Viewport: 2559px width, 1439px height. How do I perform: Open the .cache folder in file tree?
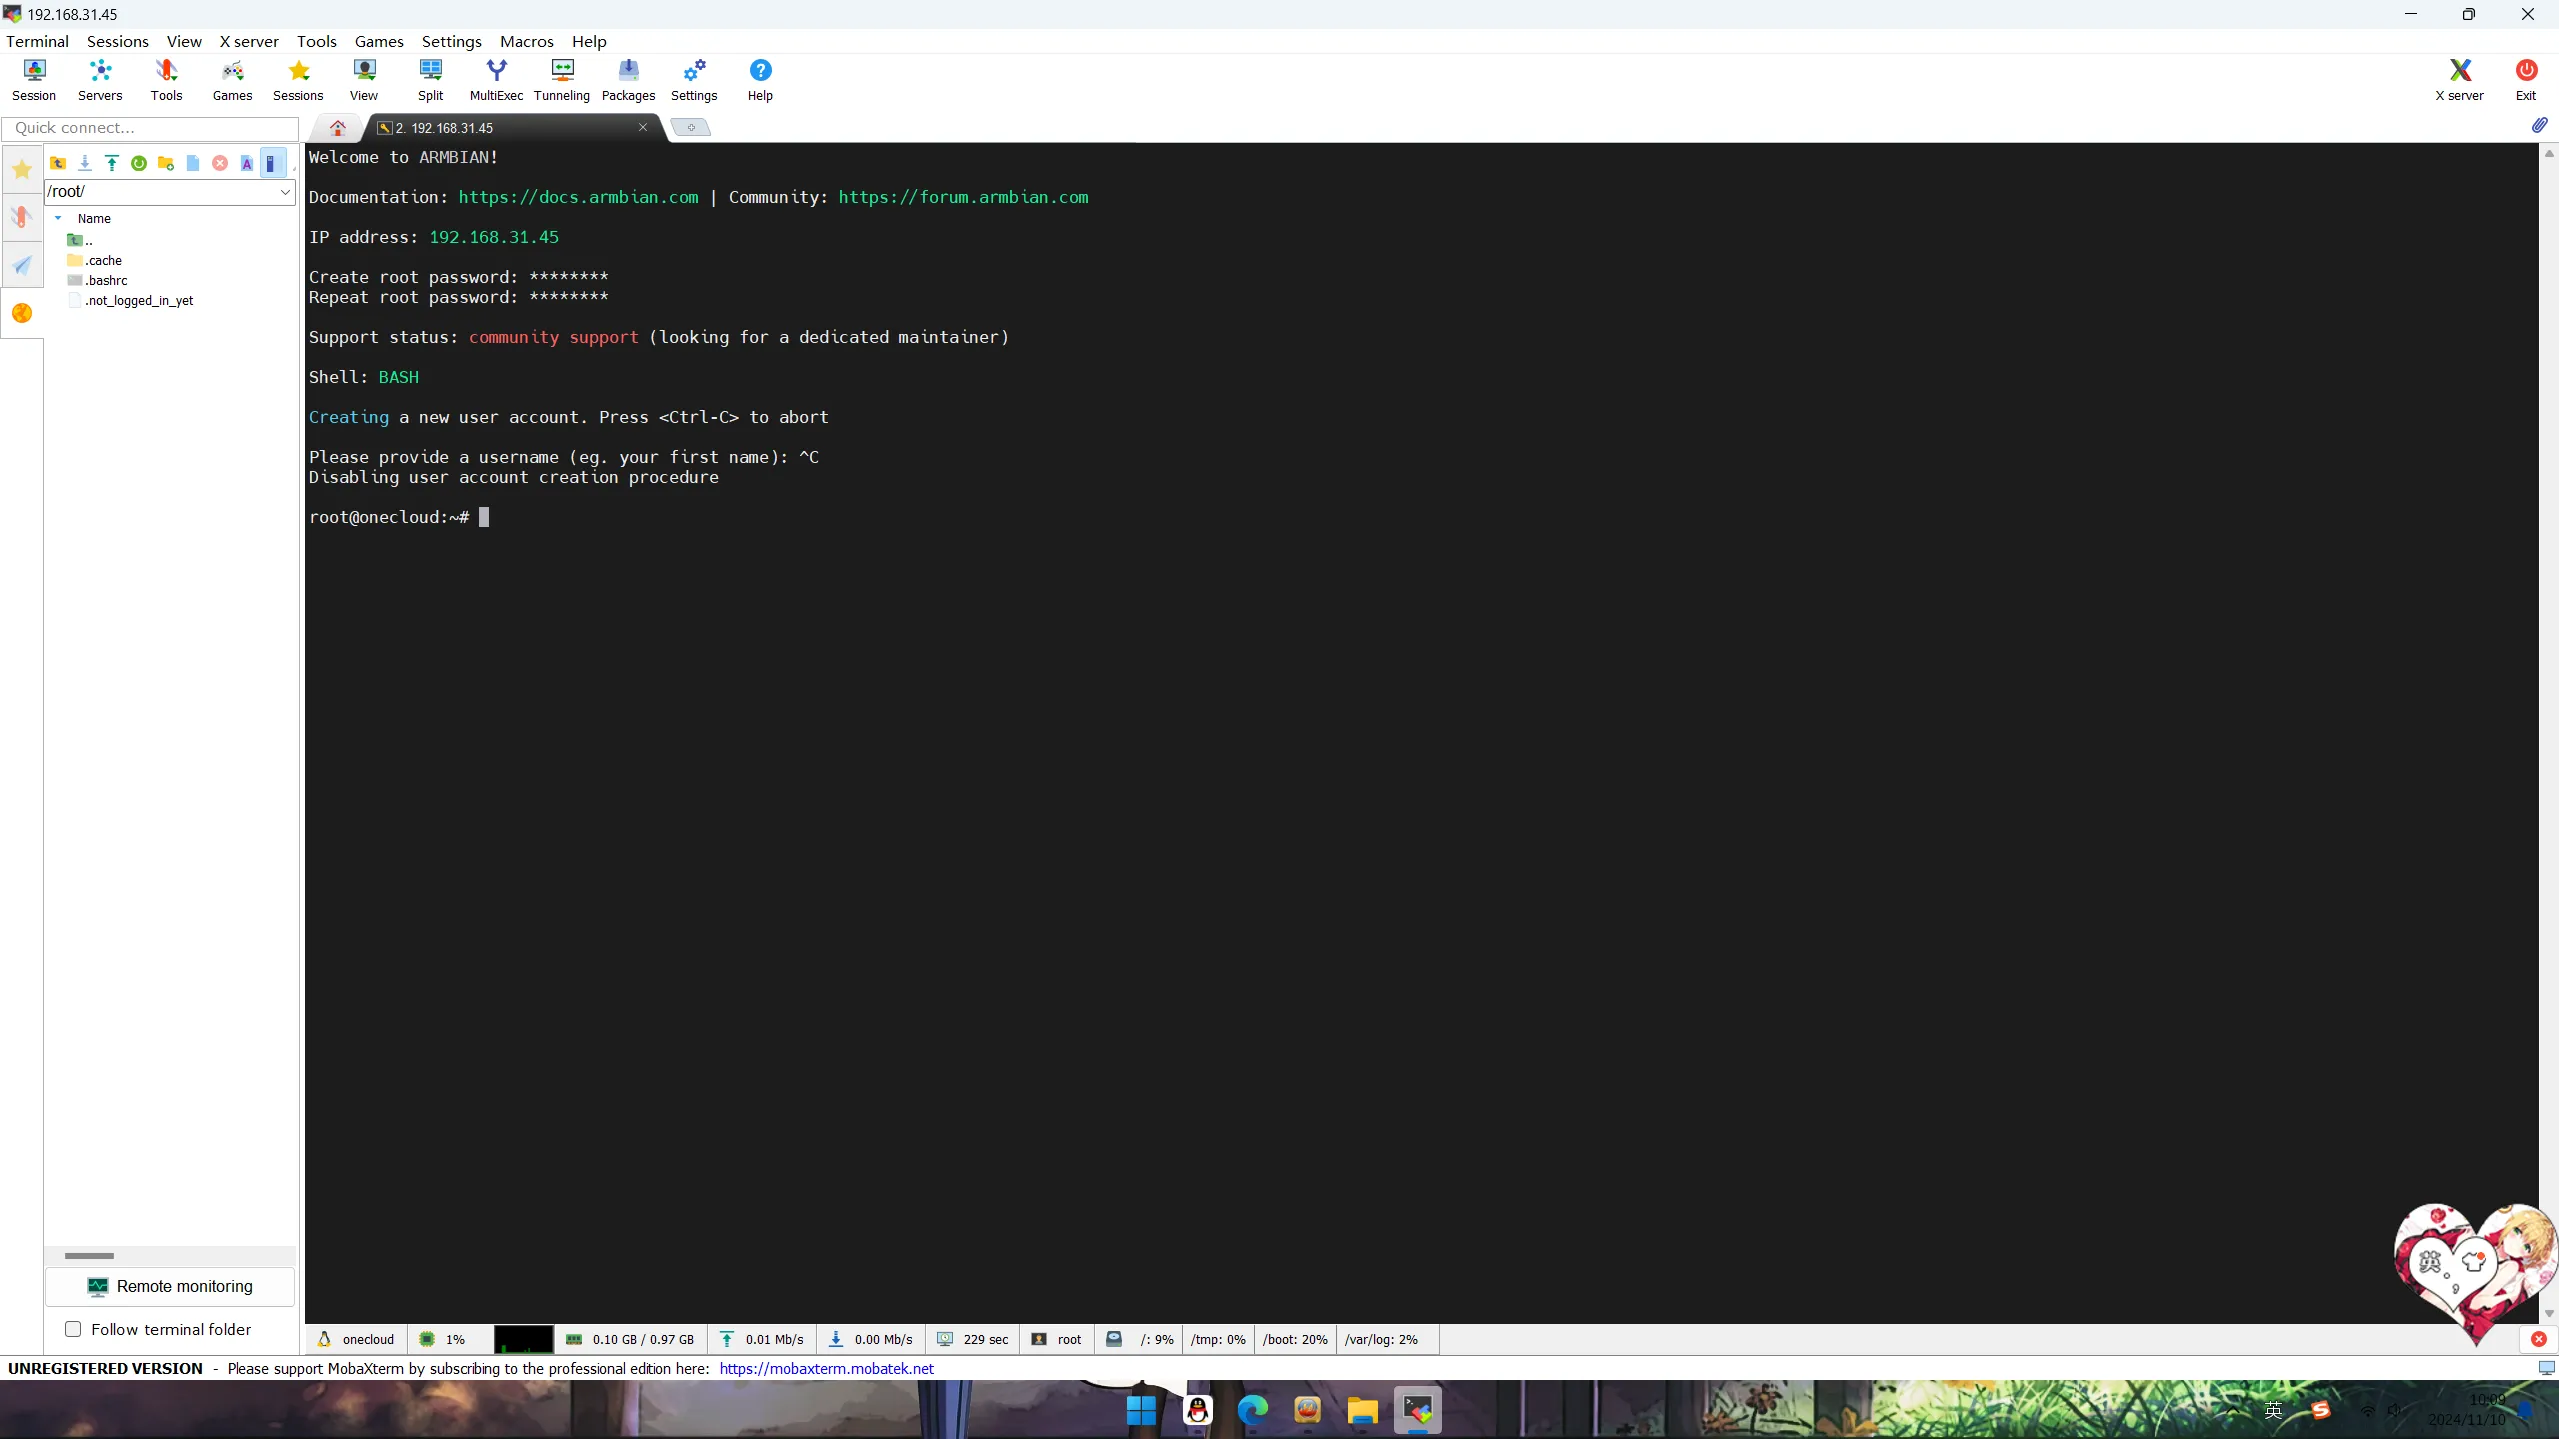click(103, 260)
